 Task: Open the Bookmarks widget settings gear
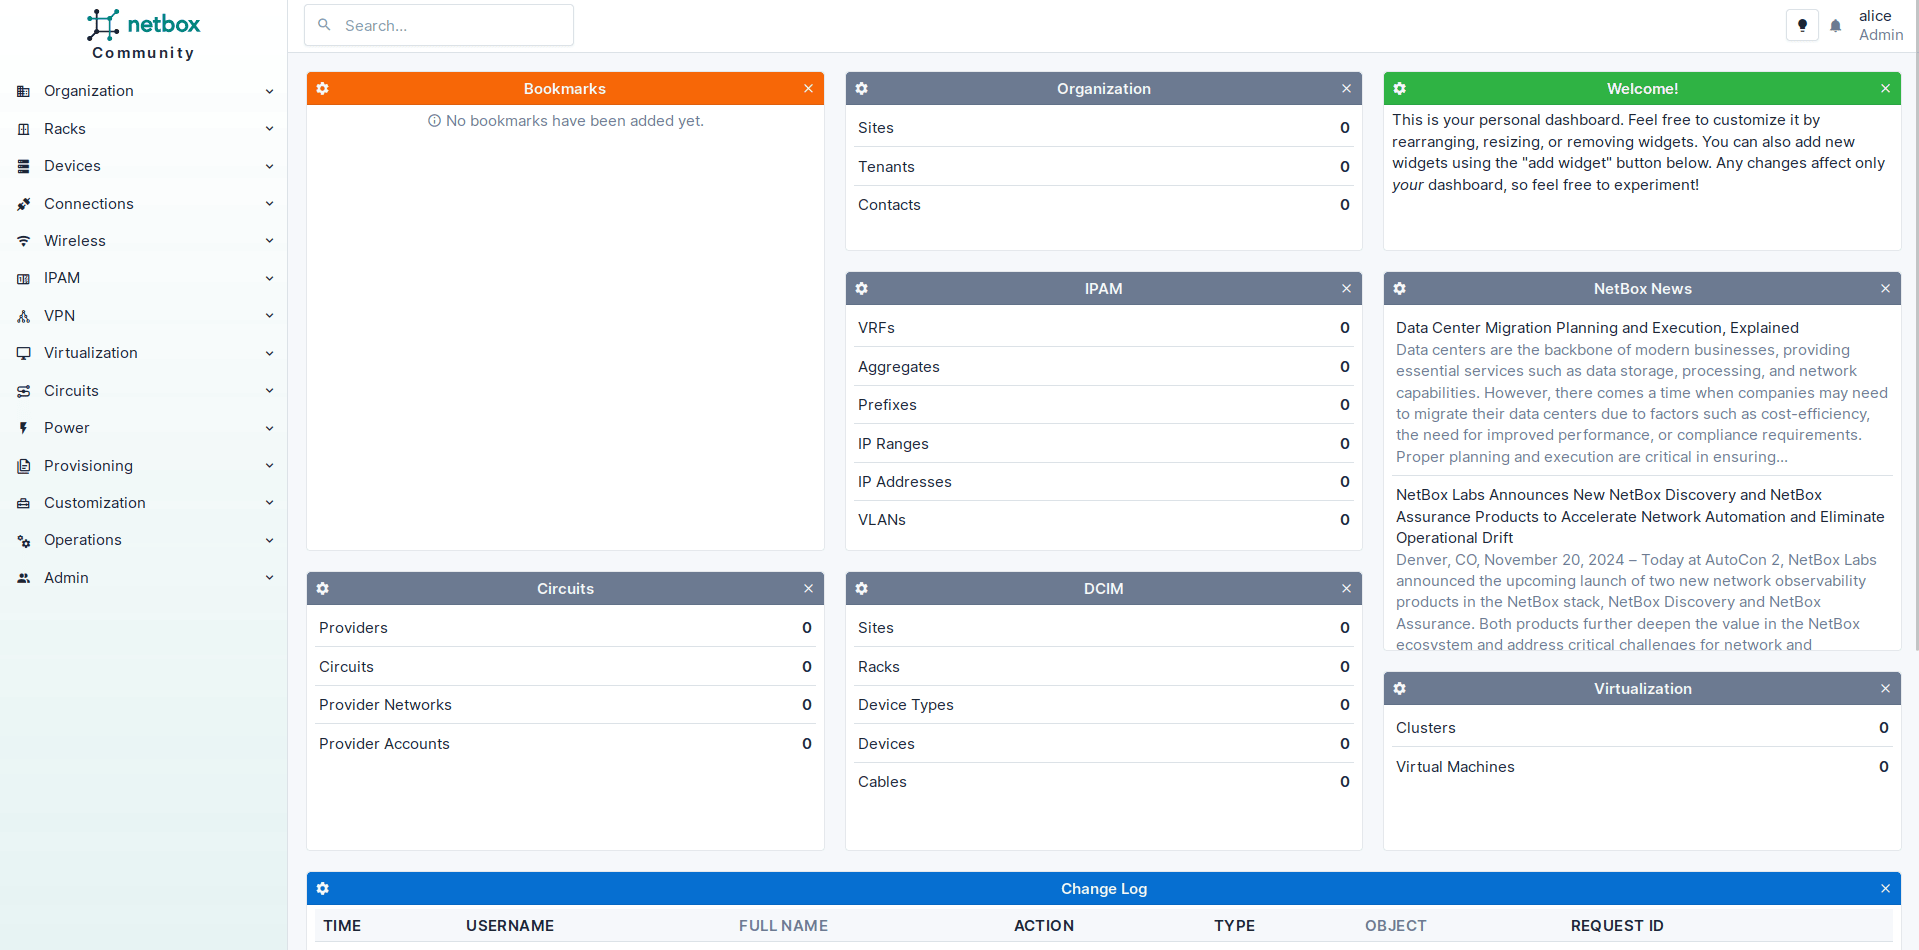coord(323,89)
